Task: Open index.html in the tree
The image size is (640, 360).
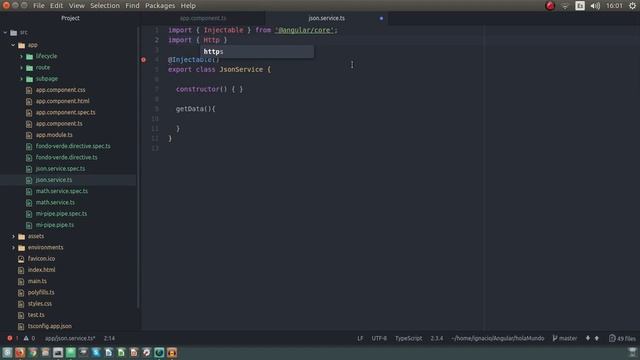Action: coord(41,270)
